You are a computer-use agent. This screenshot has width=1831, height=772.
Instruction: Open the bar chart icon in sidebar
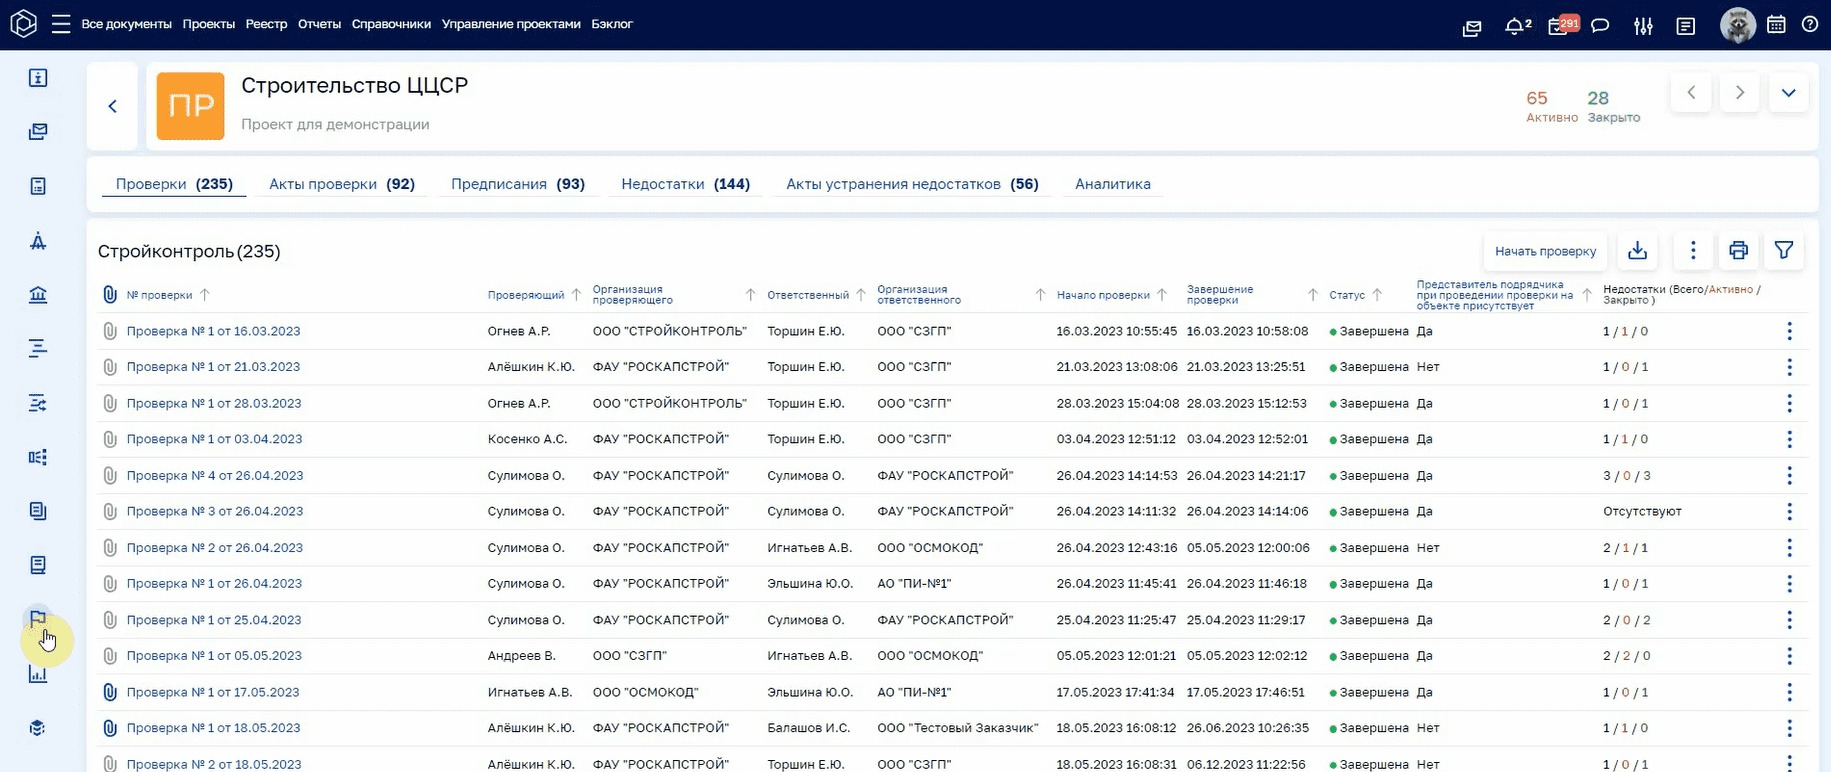[38, 674]
